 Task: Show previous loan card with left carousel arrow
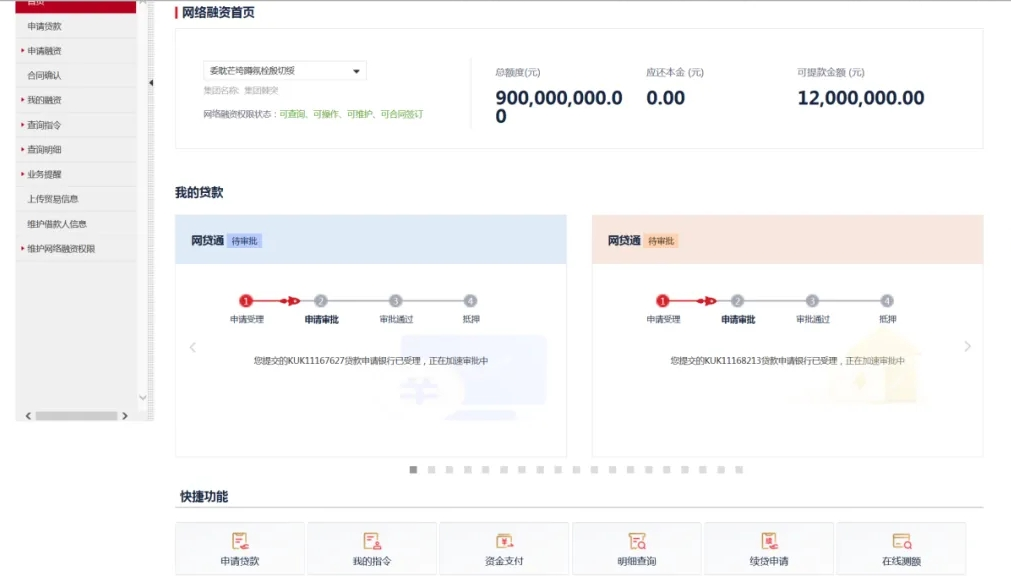pos(192,347)
